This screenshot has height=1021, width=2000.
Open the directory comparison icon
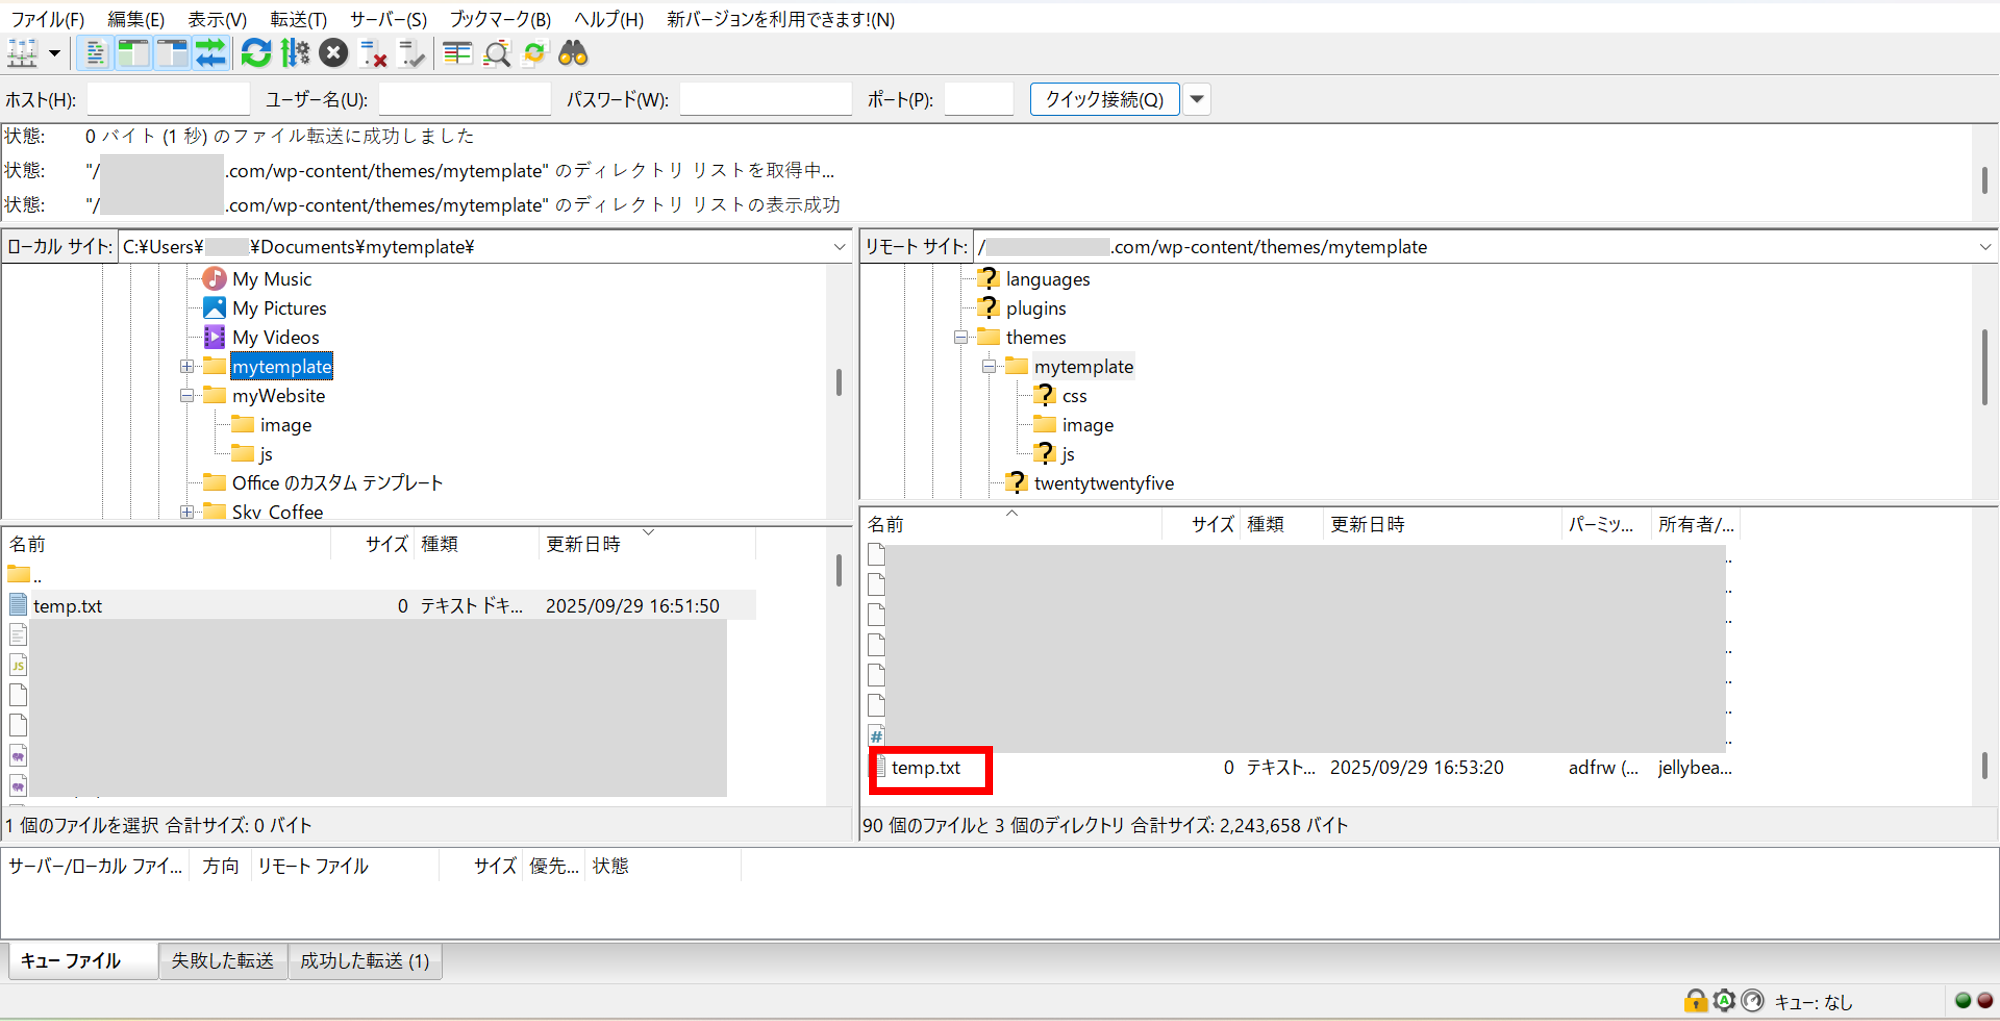[x=458, y=53]
